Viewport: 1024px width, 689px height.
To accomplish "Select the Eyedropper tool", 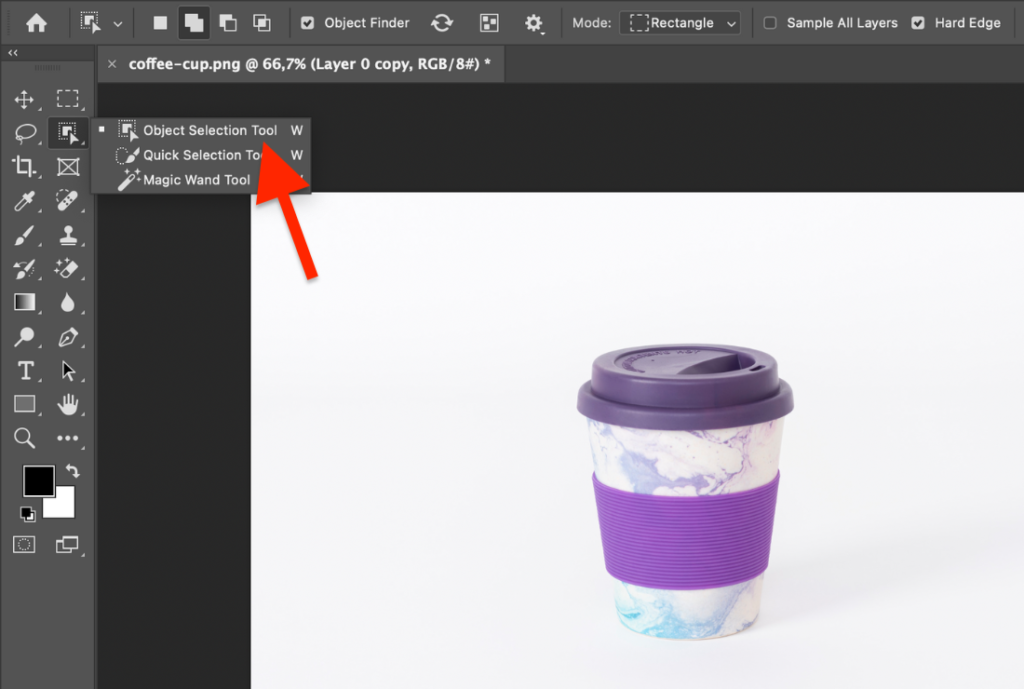I will [24, 200].
